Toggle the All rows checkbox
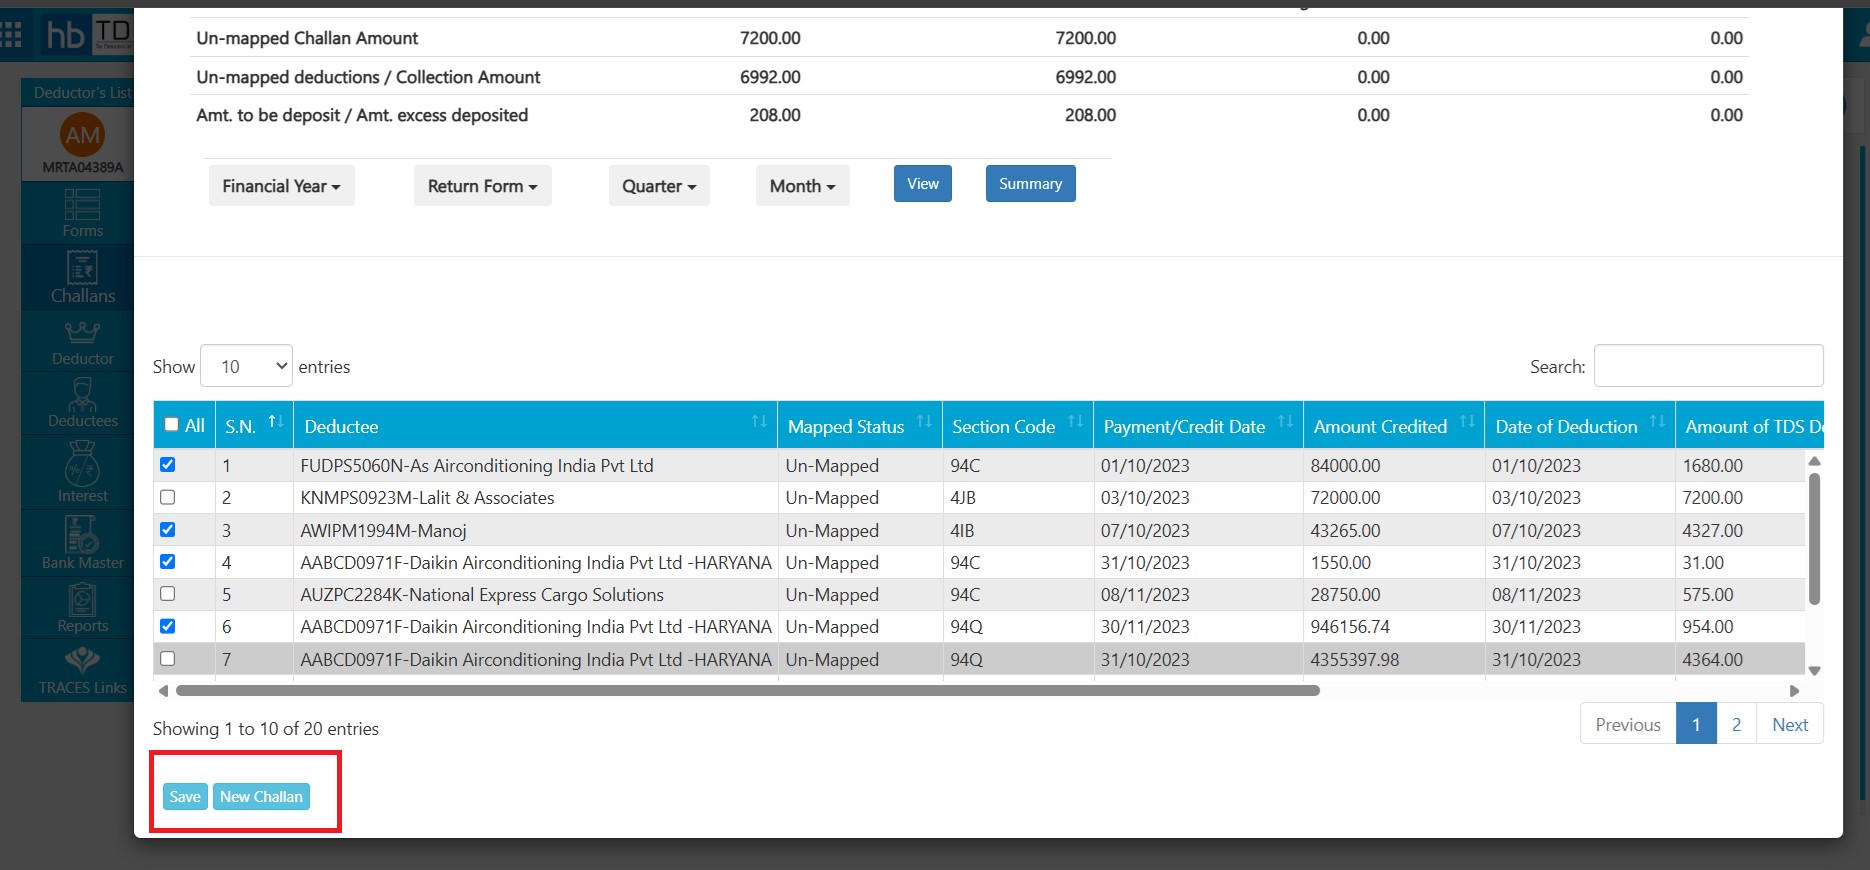The width and height of the screenshot is (1870, 870). point(171,425)
